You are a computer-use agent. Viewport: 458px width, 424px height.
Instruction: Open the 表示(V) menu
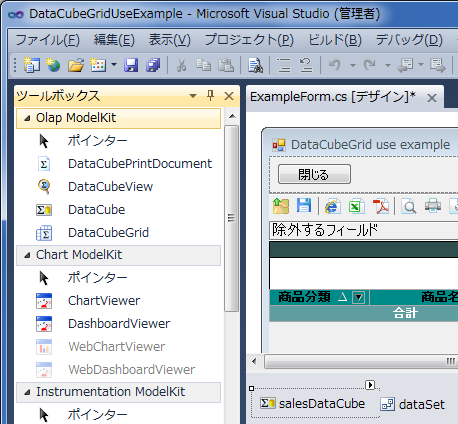point(170,40)
